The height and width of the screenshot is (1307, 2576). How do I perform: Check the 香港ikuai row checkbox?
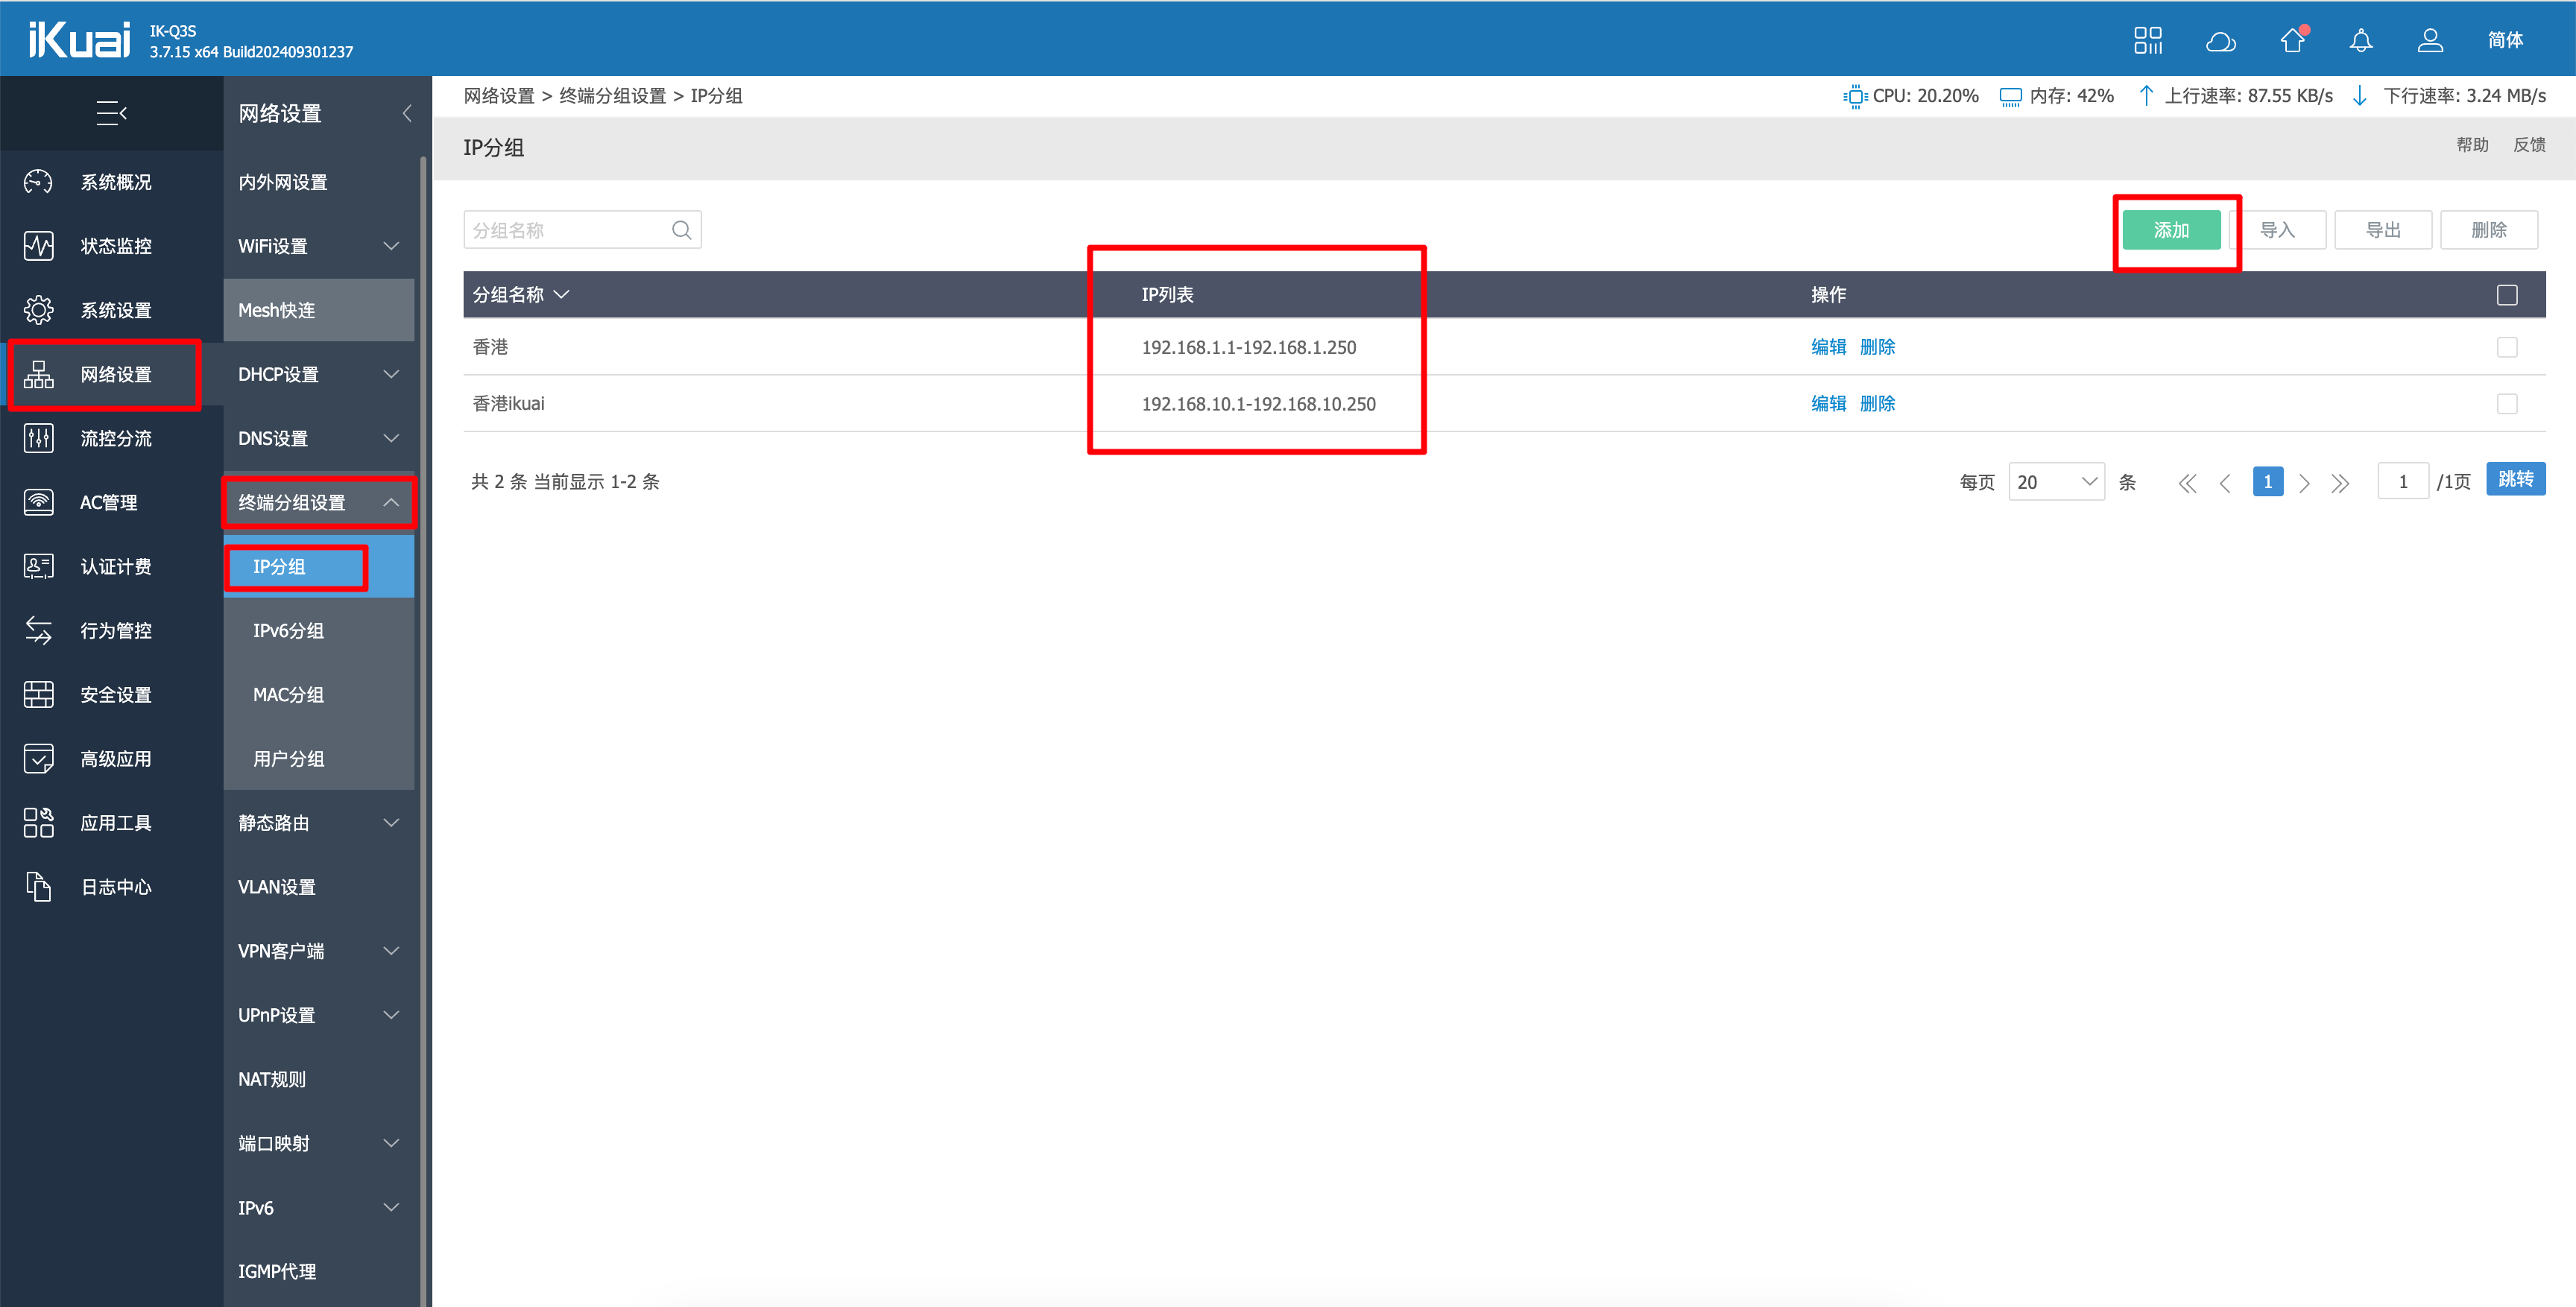2506,404
